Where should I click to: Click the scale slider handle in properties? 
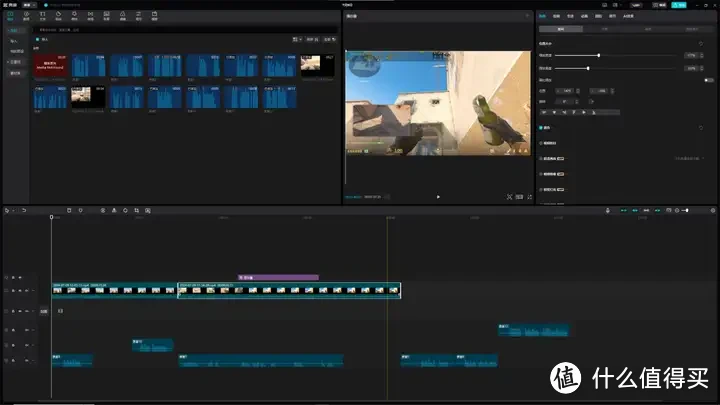pyautogui.click(x=599, y=56)
